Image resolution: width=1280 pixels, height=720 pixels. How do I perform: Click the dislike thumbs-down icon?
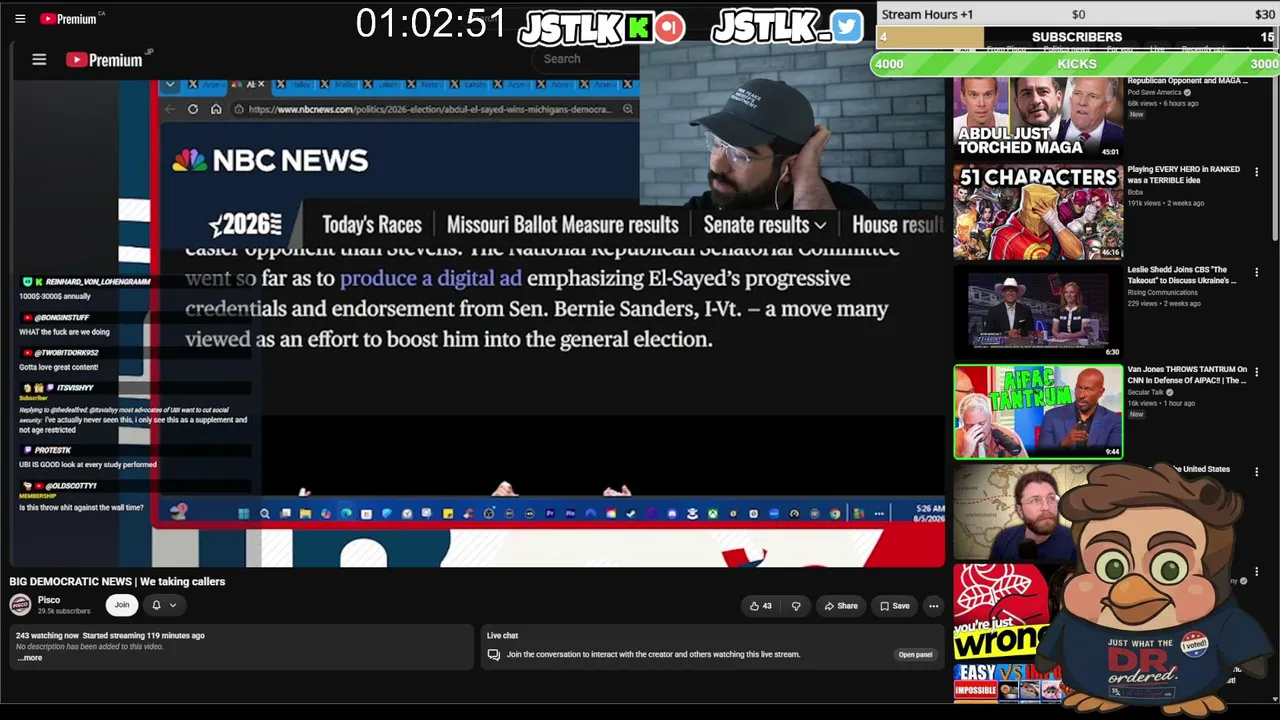[x=796, y=606]
